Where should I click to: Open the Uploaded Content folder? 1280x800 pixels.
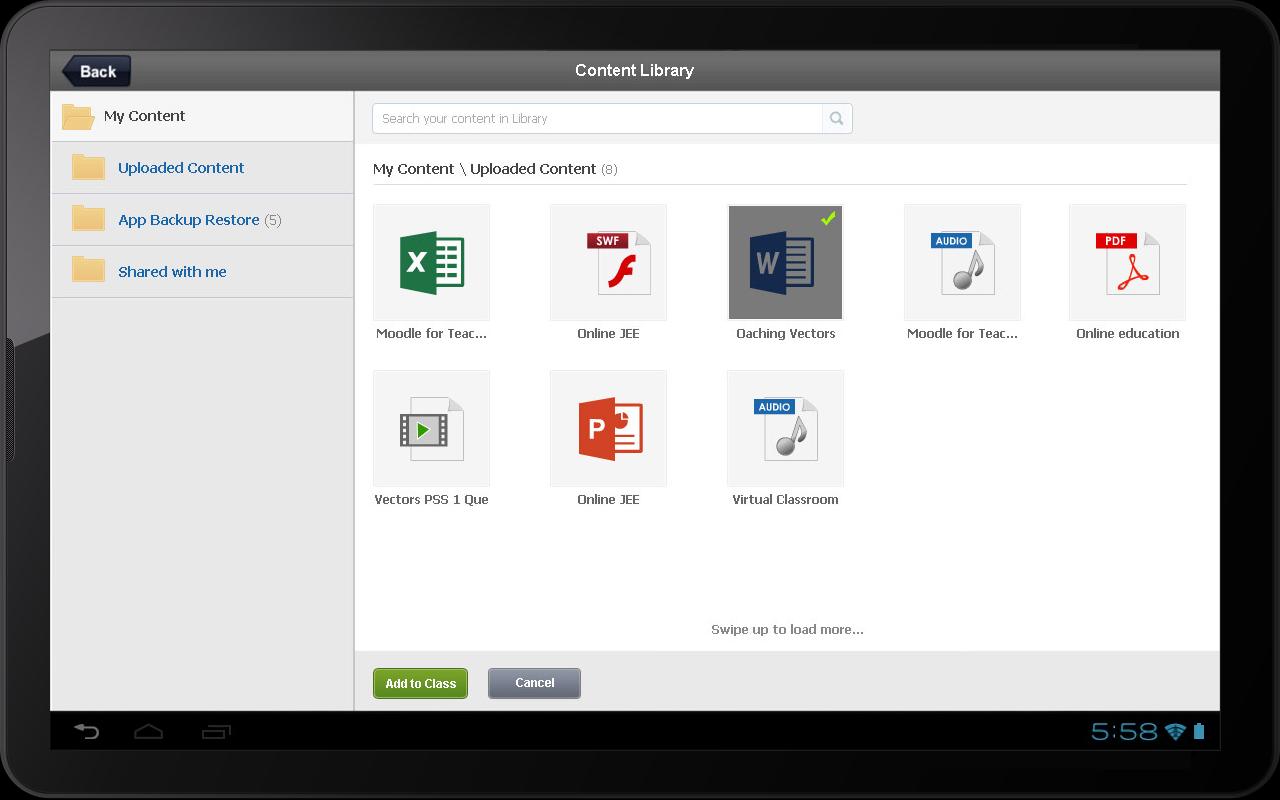coord(181,168)
